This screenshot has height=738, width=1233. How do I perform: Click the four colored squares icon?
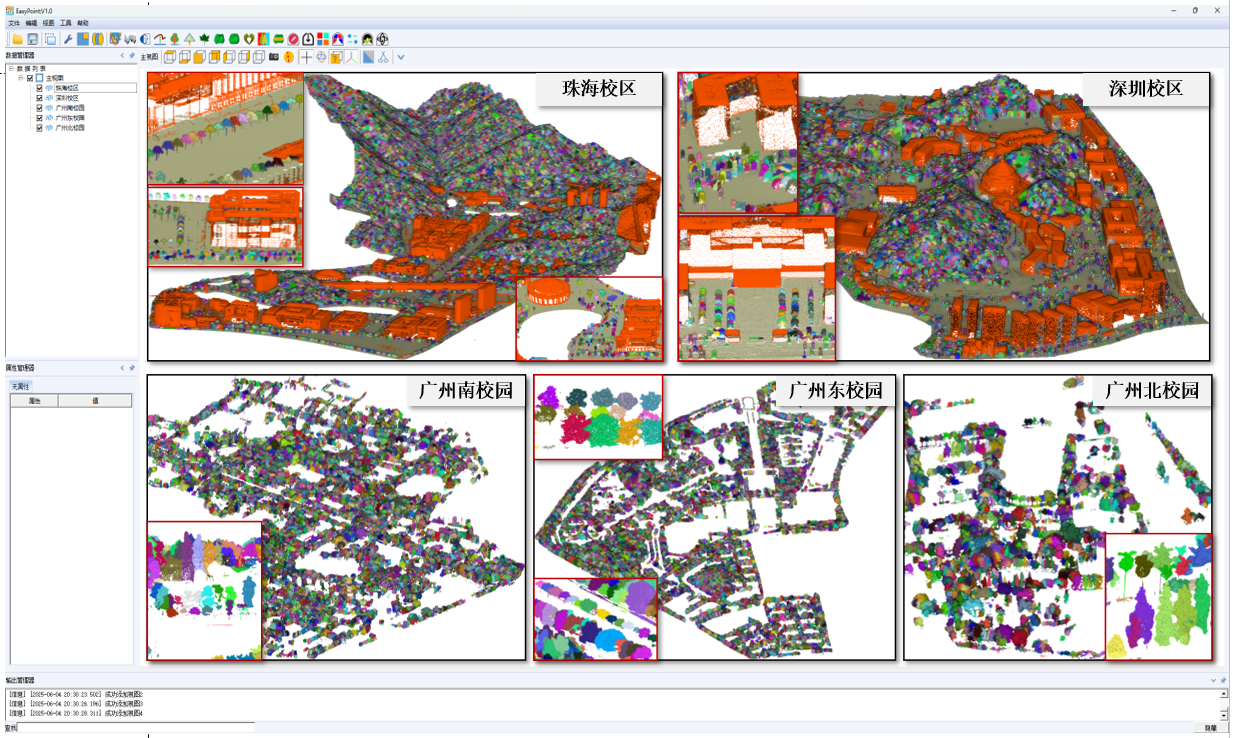322,39
